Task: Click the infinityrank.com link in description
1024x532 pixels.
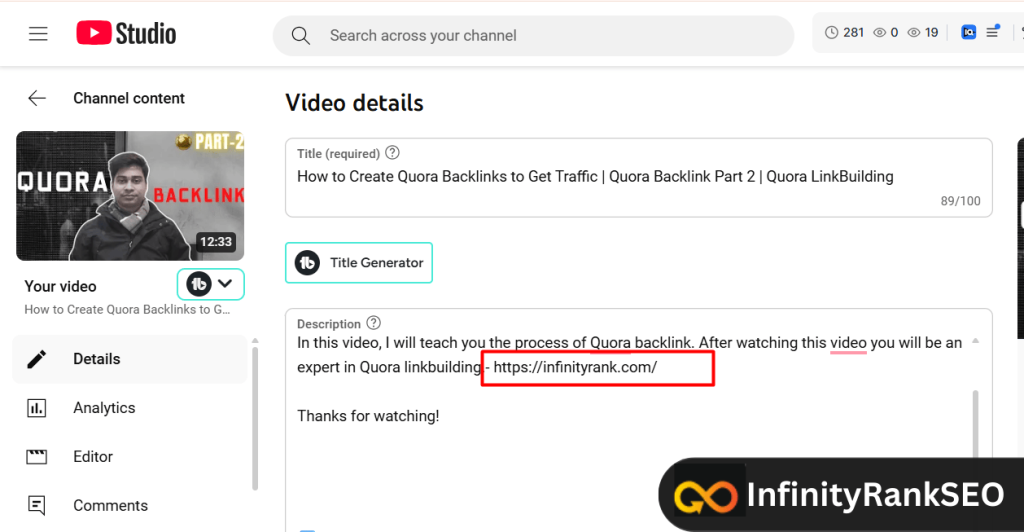Action: [575, 367]
